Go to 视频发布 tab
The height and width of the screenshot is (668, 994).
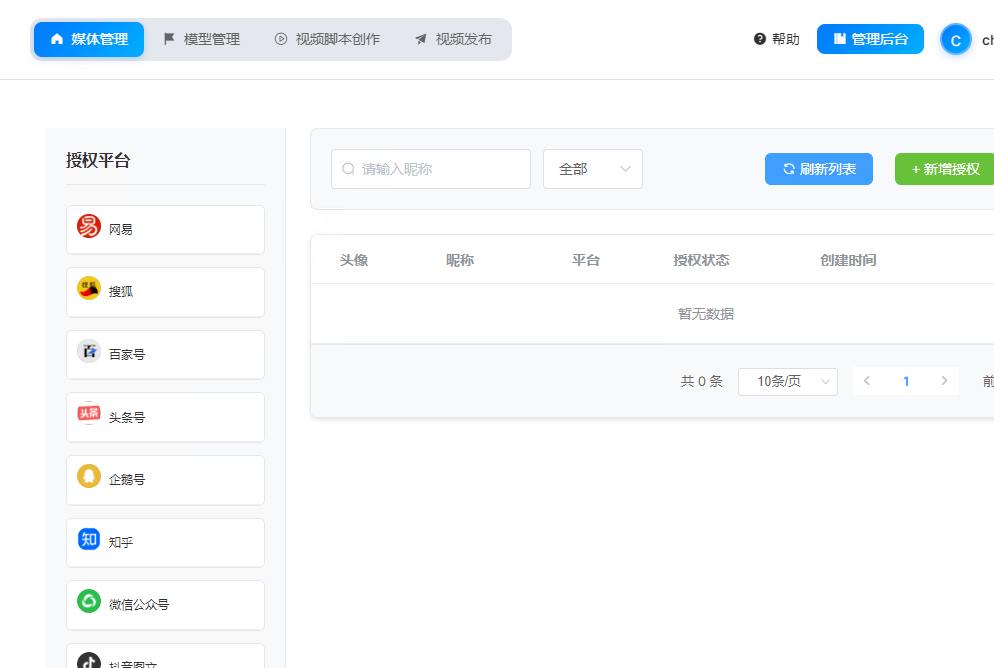tap(453, 39)
